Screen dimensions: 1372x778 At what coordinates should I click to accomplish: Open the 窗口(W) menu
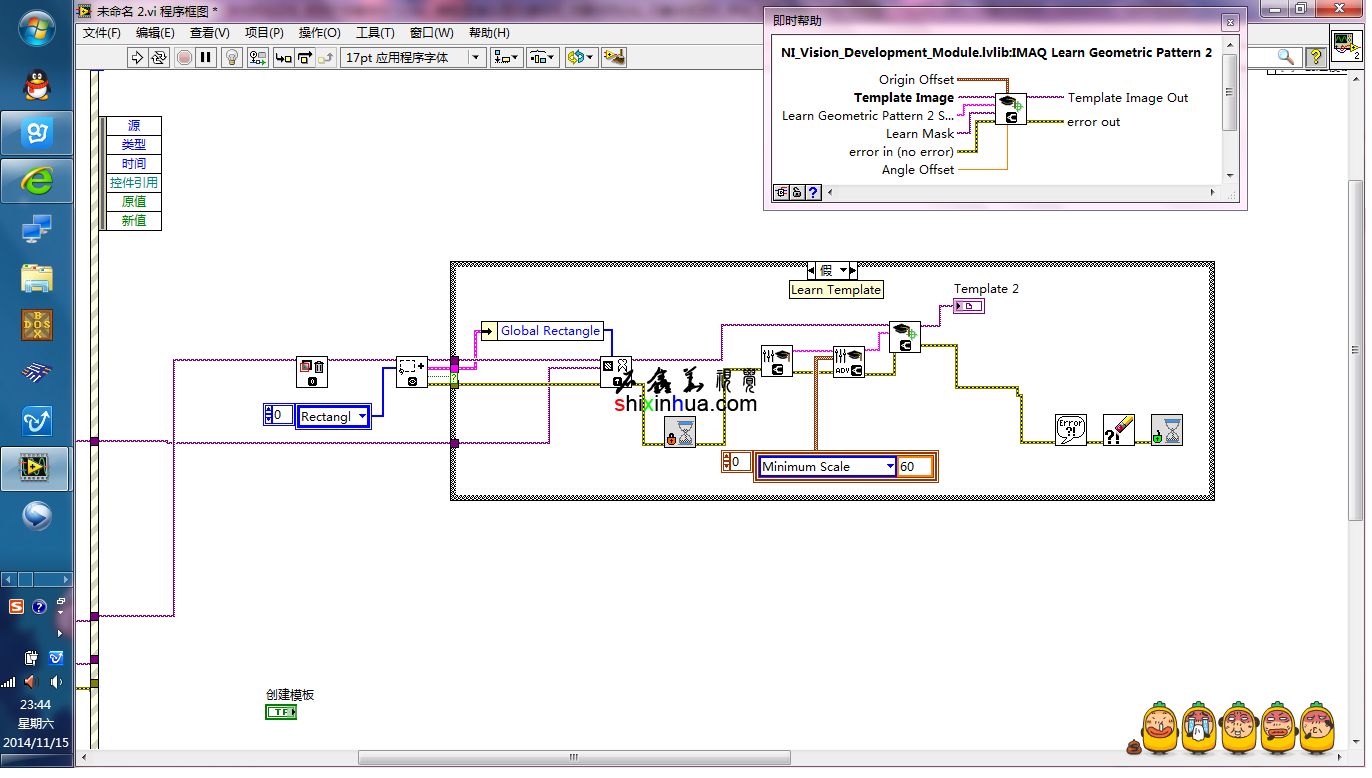(431, 33)
